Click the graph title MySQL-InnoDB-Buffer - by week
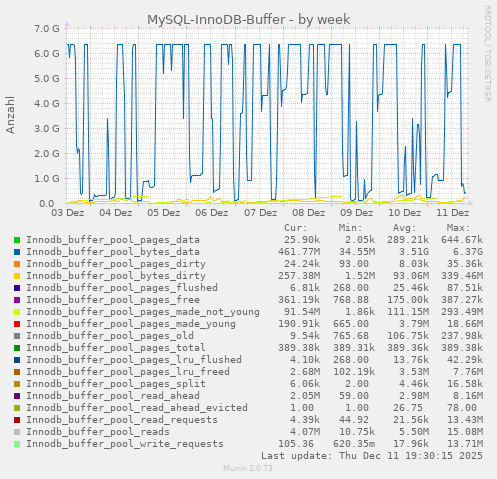 249,20
